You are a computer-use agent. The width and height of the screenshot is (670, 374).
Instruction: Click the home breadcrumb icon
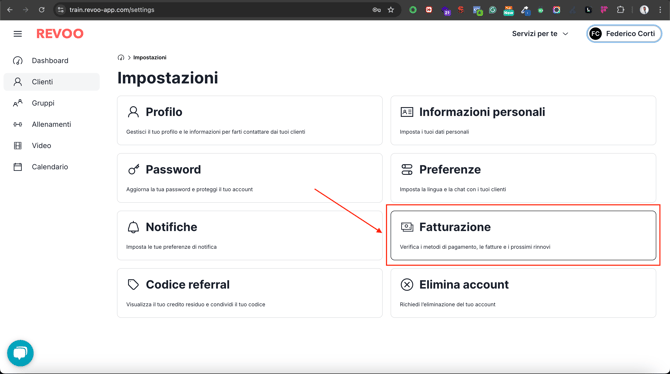tap(121, 57)
